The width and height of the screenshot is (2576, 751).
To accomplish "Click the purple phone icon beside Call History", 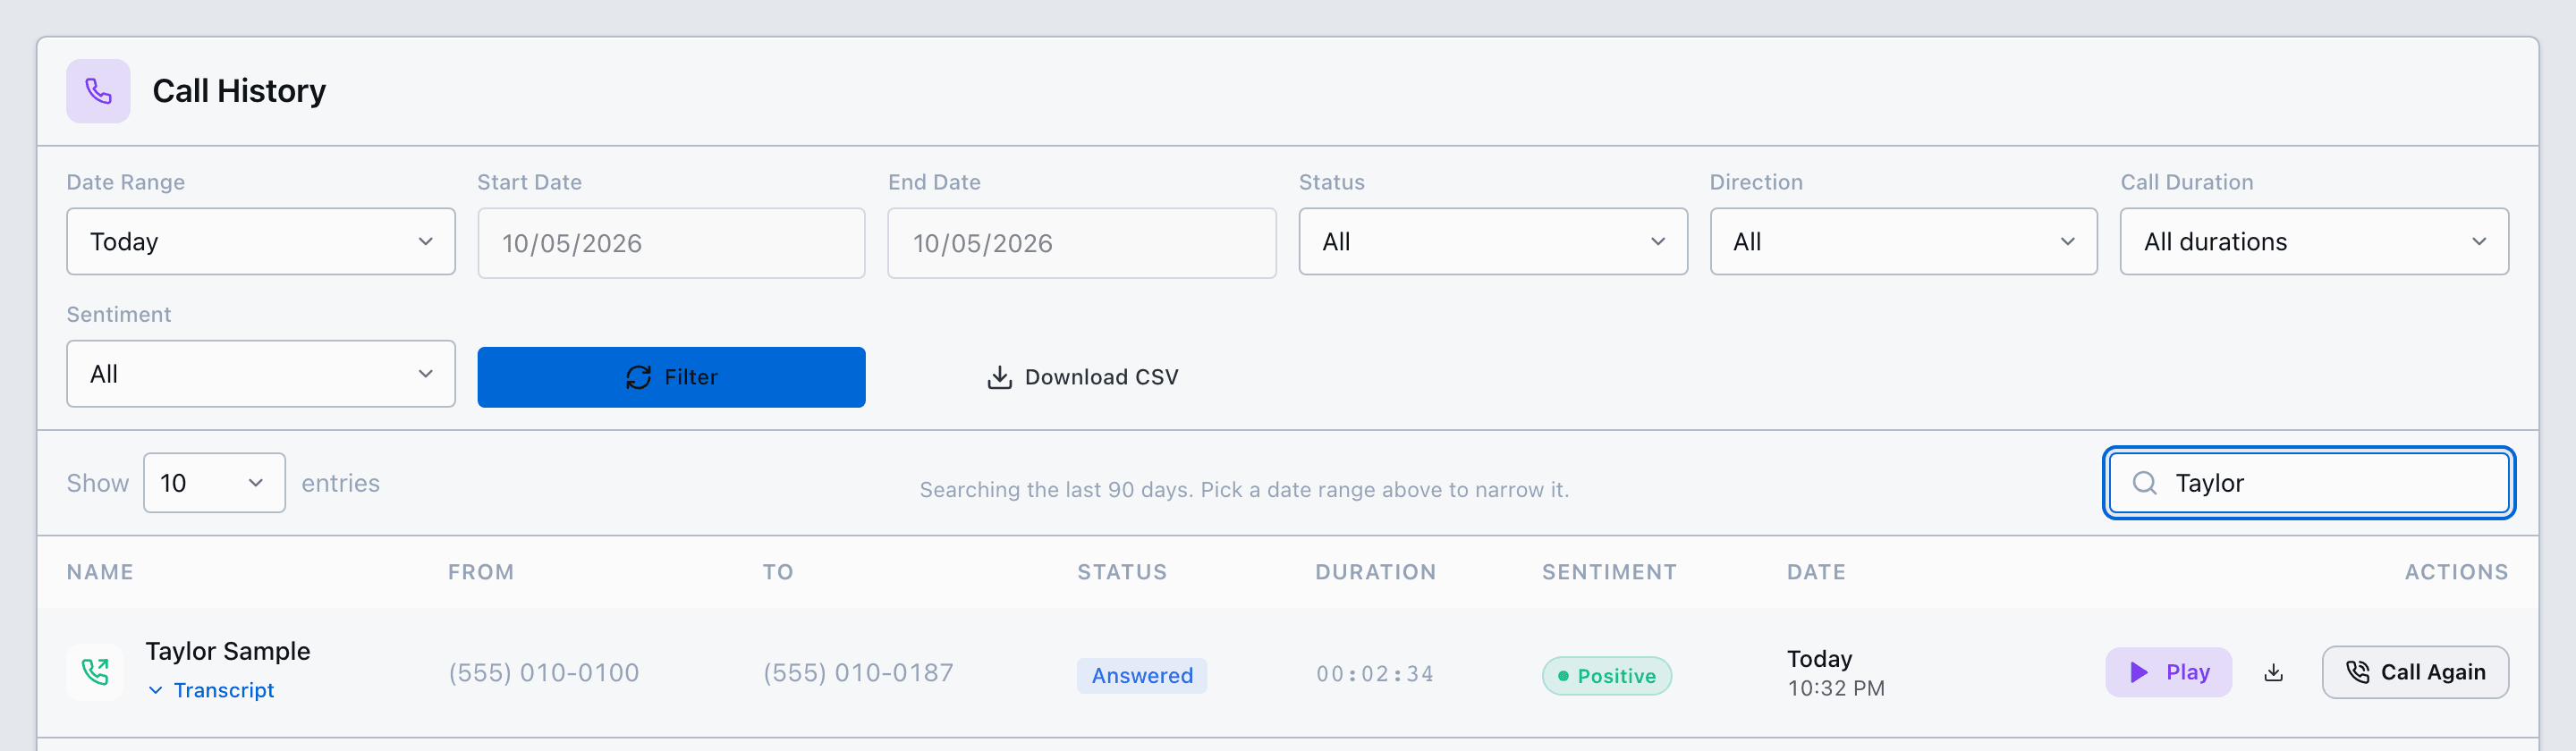I will pos(98,91).
